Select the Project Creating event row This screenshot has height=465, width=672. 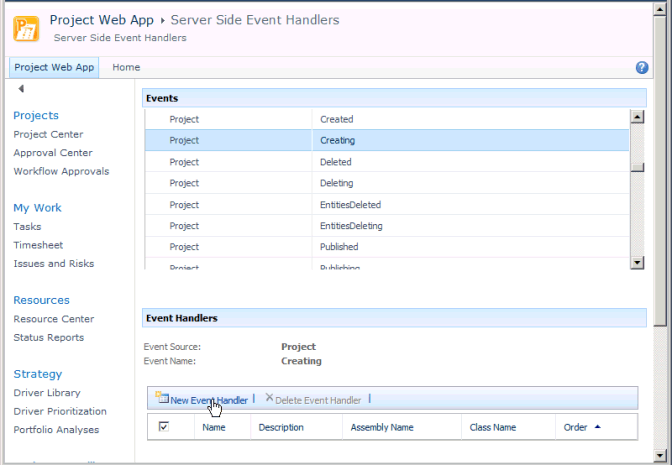pos(387,140)
